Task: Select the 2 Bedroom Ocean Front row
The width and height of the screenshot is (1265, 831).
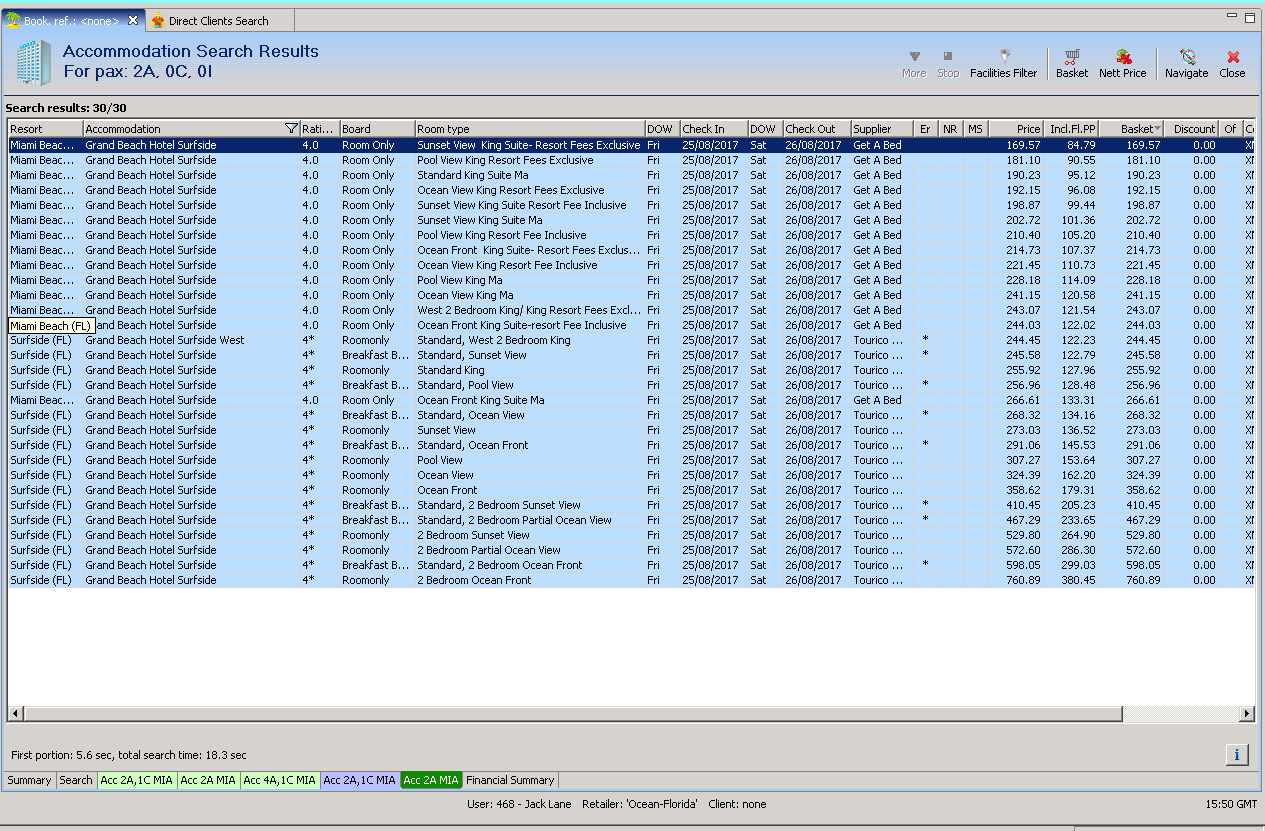Action: click(474, 580)
